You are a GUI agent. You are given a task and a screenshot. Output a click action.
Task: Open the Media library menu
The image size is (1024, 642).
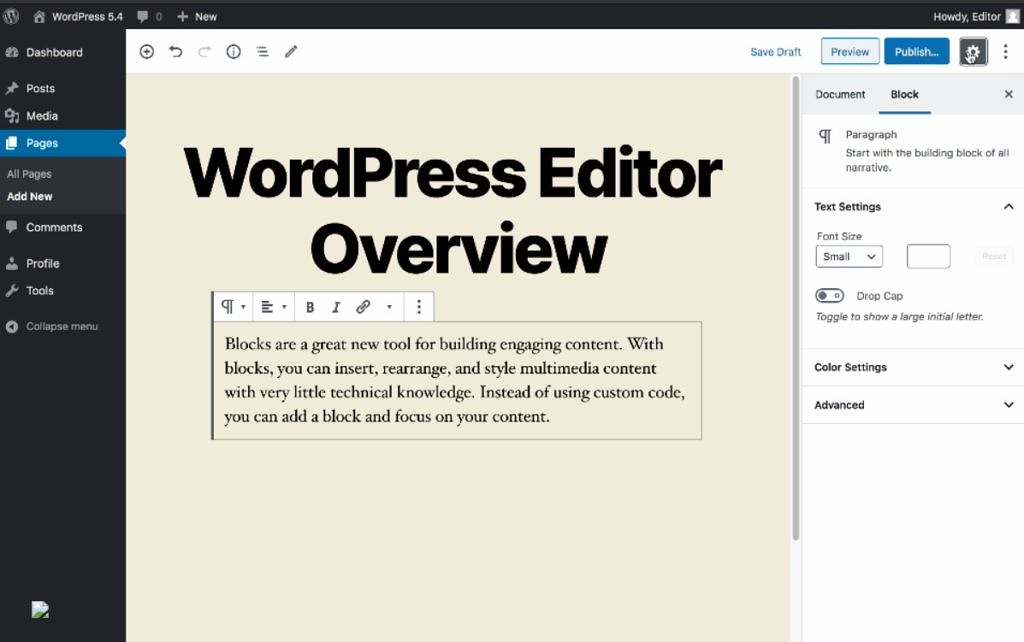[63, 116]
